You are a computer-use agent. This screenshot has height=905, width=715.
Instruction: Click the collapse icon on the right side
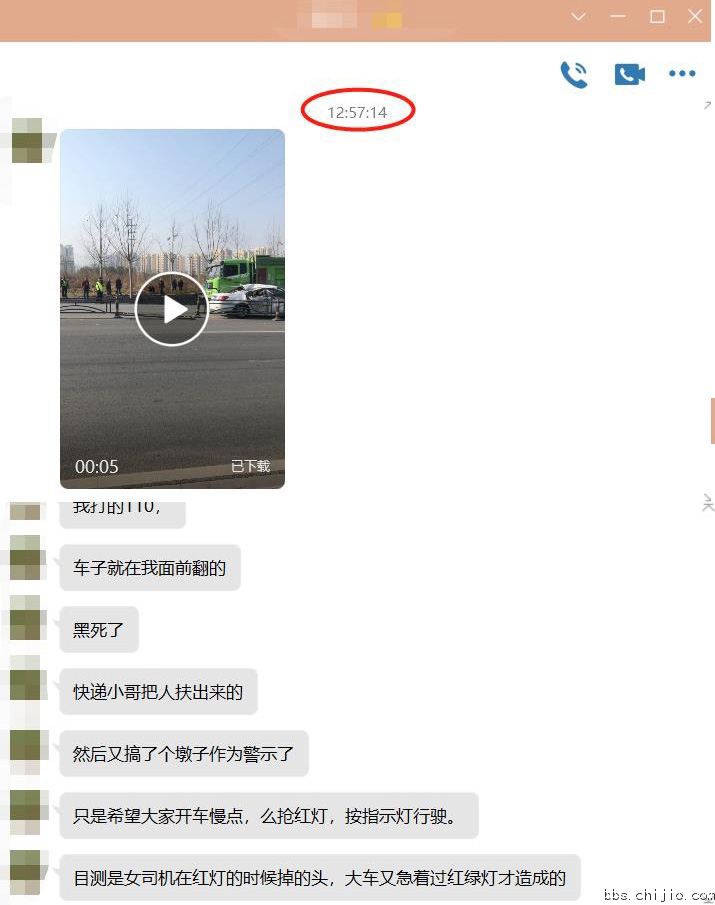coord(707,503)
